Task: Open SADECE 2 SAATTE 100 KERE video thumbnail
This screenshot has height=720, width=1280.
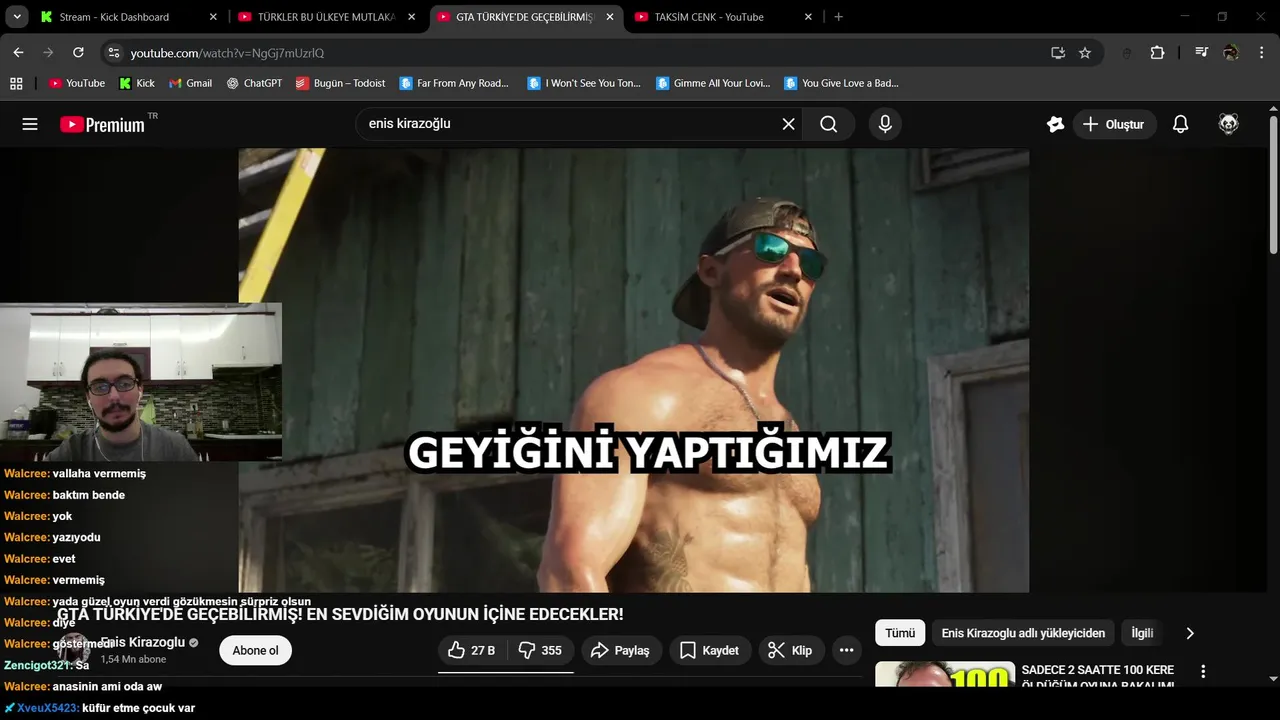Action: point(944,675)
